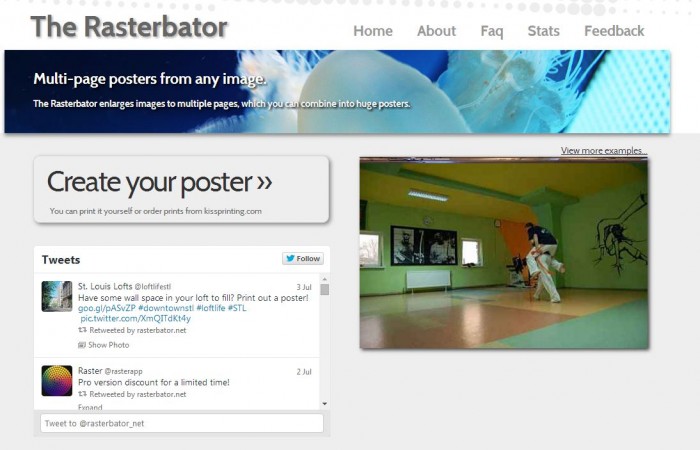Click The Rasterbator site logo title
Viewport: 700px width, 450px height.
click(129, 27)
